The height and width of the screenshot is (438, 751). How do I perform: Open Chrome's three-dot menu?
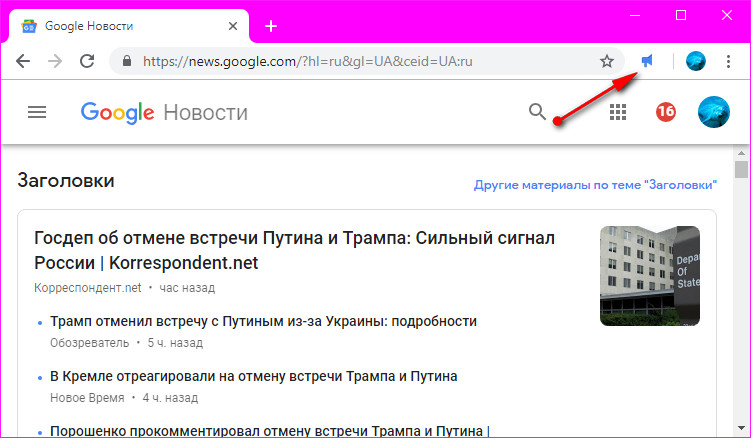coord(729,61)
